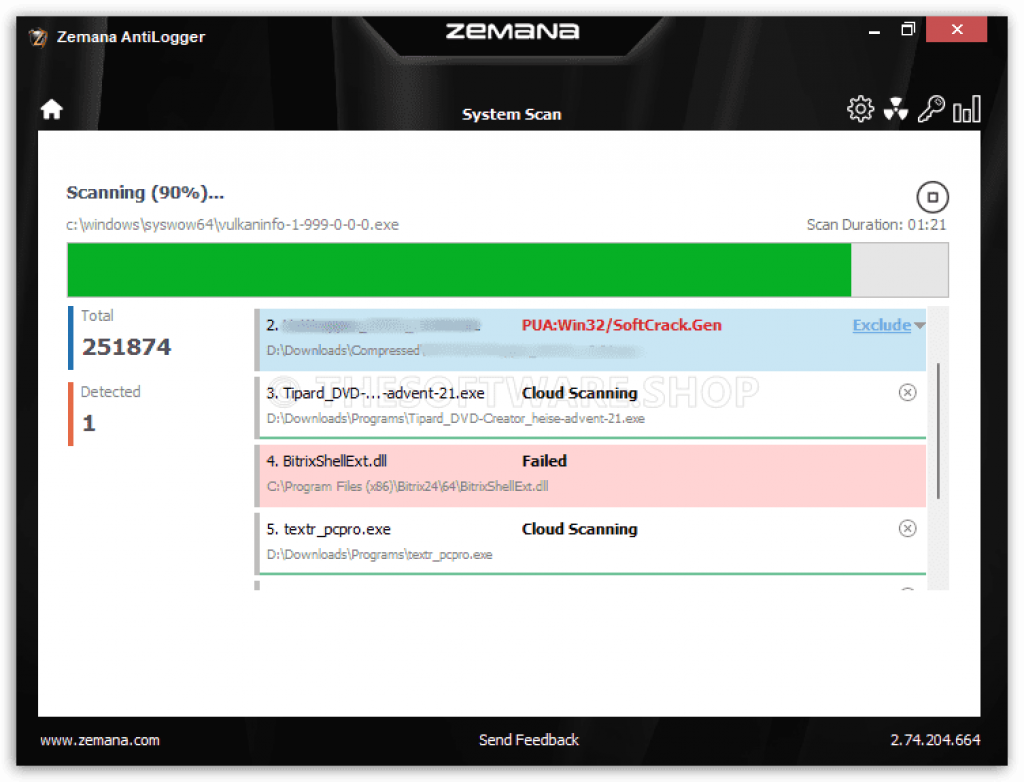Expand the Exclude dropdown arrow
This screenshot has height=782, width=1024.
click(x=920, y=325)
